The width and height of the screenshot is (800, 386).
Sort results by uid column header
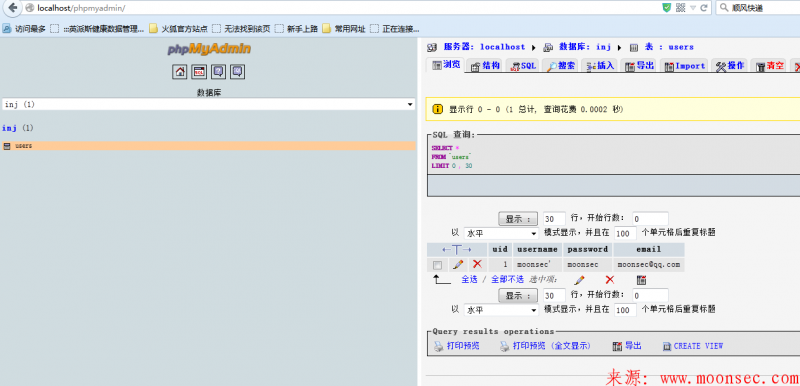(500, 249)
